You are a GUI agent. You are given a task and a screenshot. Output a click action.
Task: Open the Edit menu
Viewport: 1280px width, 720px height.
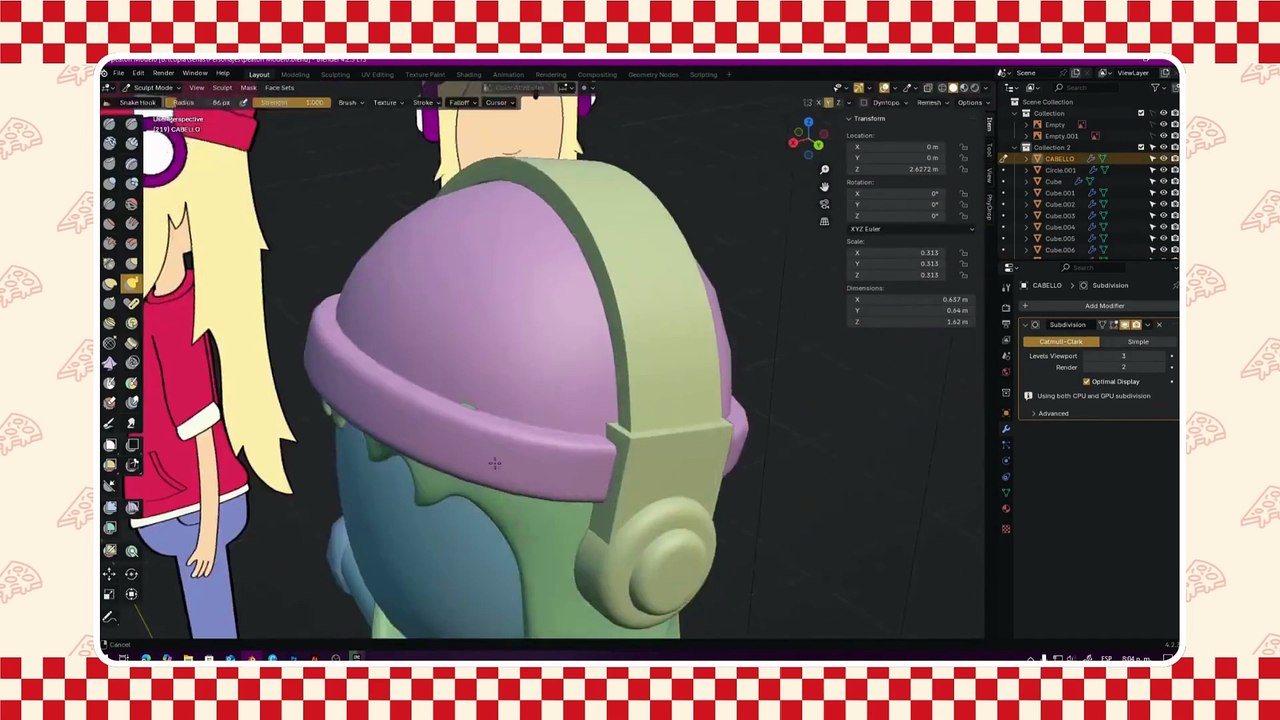(138, 74)
